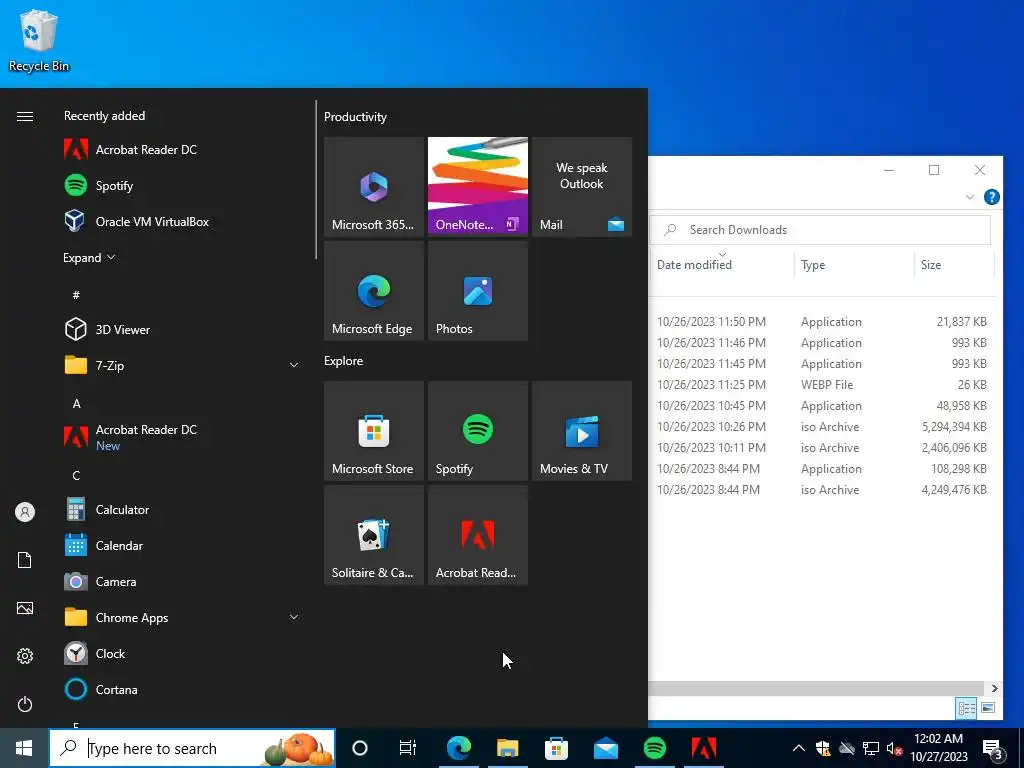Open Calendar app
Screen dimensions: 1024x768
[x=180, y=545]
